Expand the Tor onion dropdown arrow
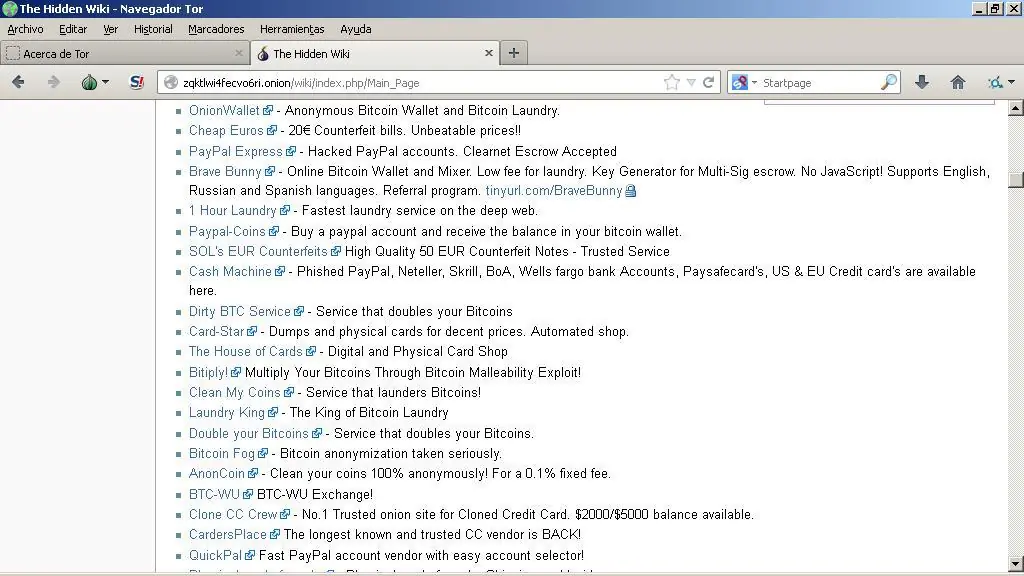 coord(105,82)
